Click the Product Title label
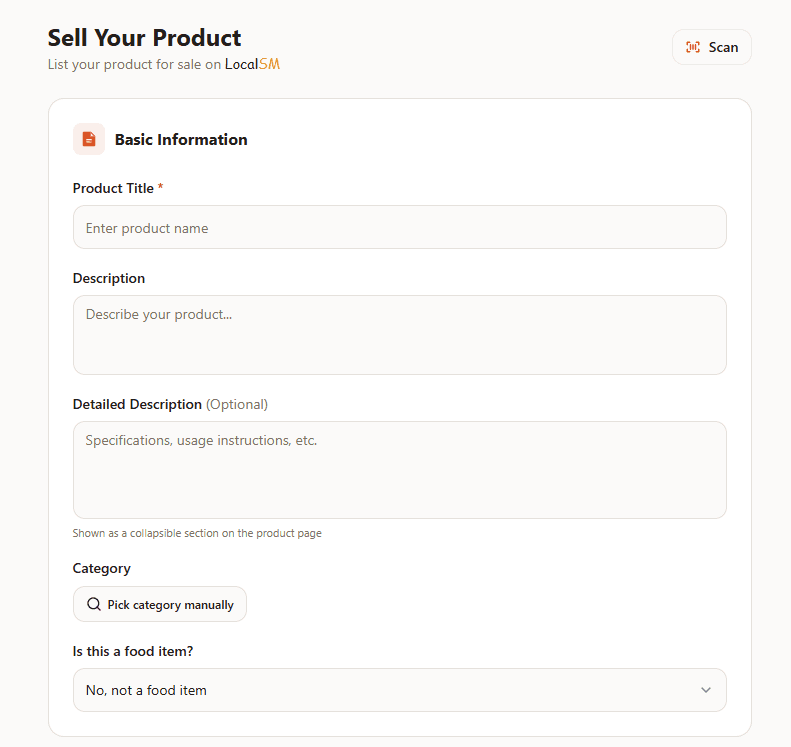Screen dimensions: 791x747 (x=113, y=188)
